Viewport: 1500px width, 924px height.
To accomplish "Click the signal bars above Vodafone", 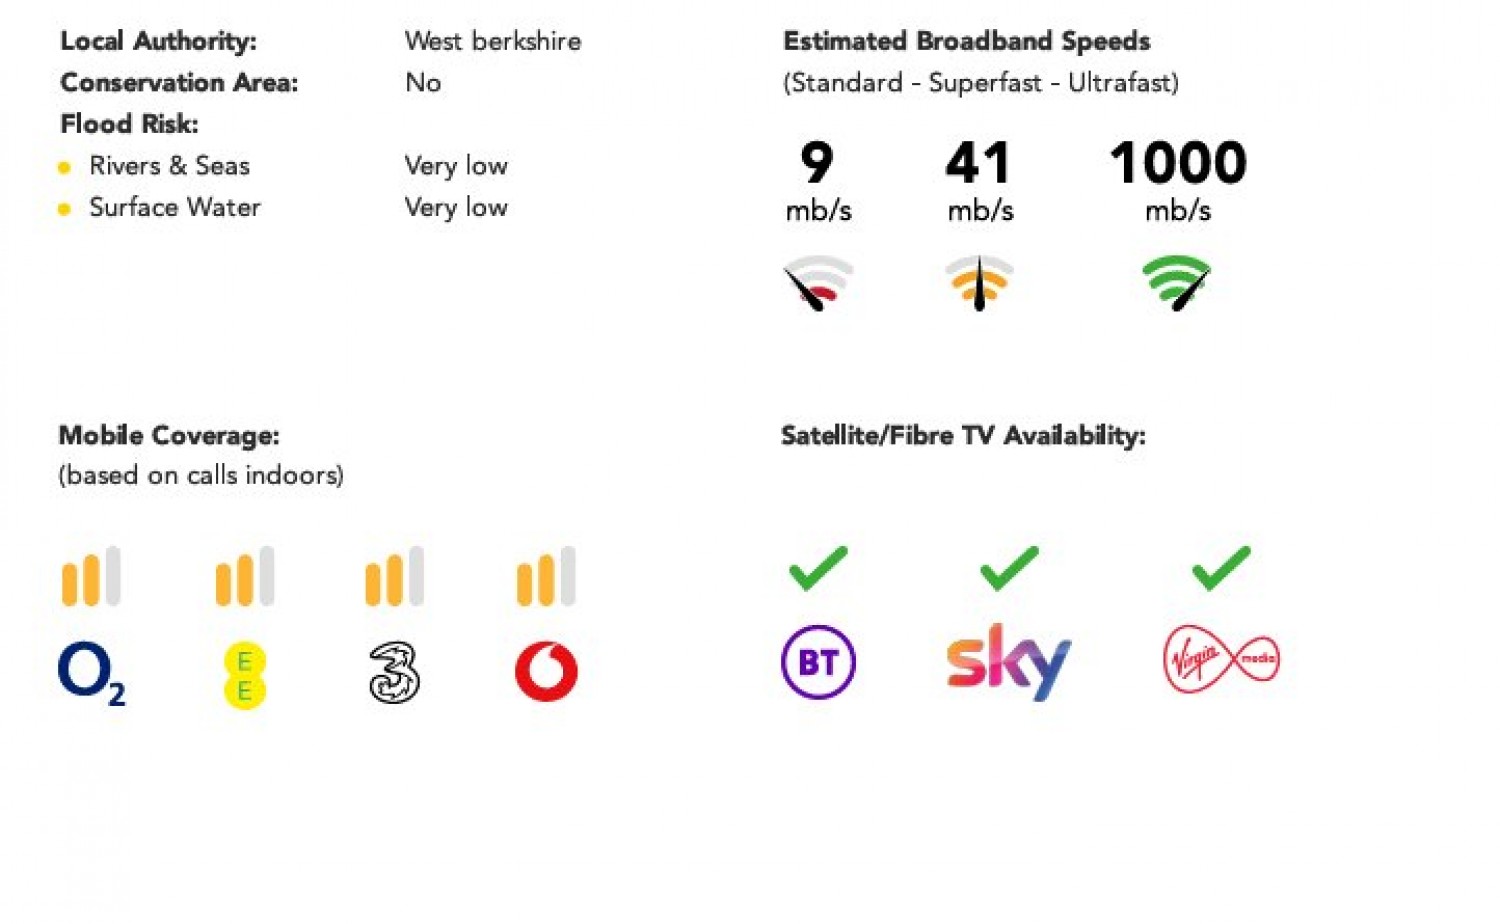I will coord(546,576).
